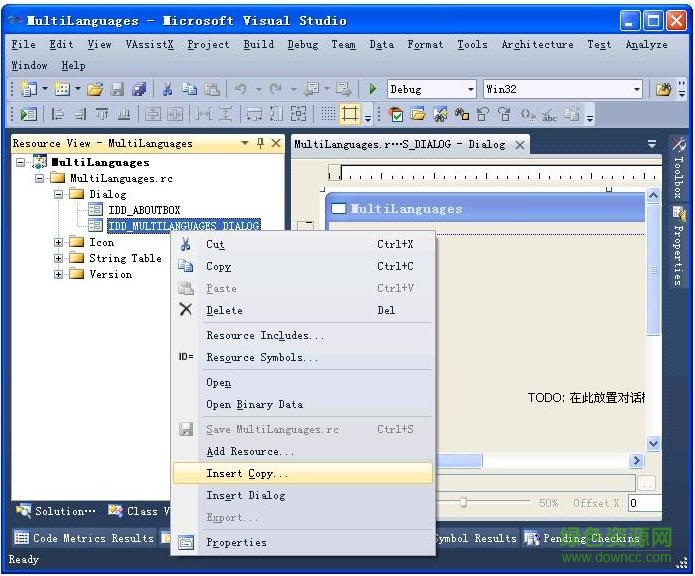Pin the Resource View panel with auto-hide icon
The image size is (695, 576).
pos(261,143)
